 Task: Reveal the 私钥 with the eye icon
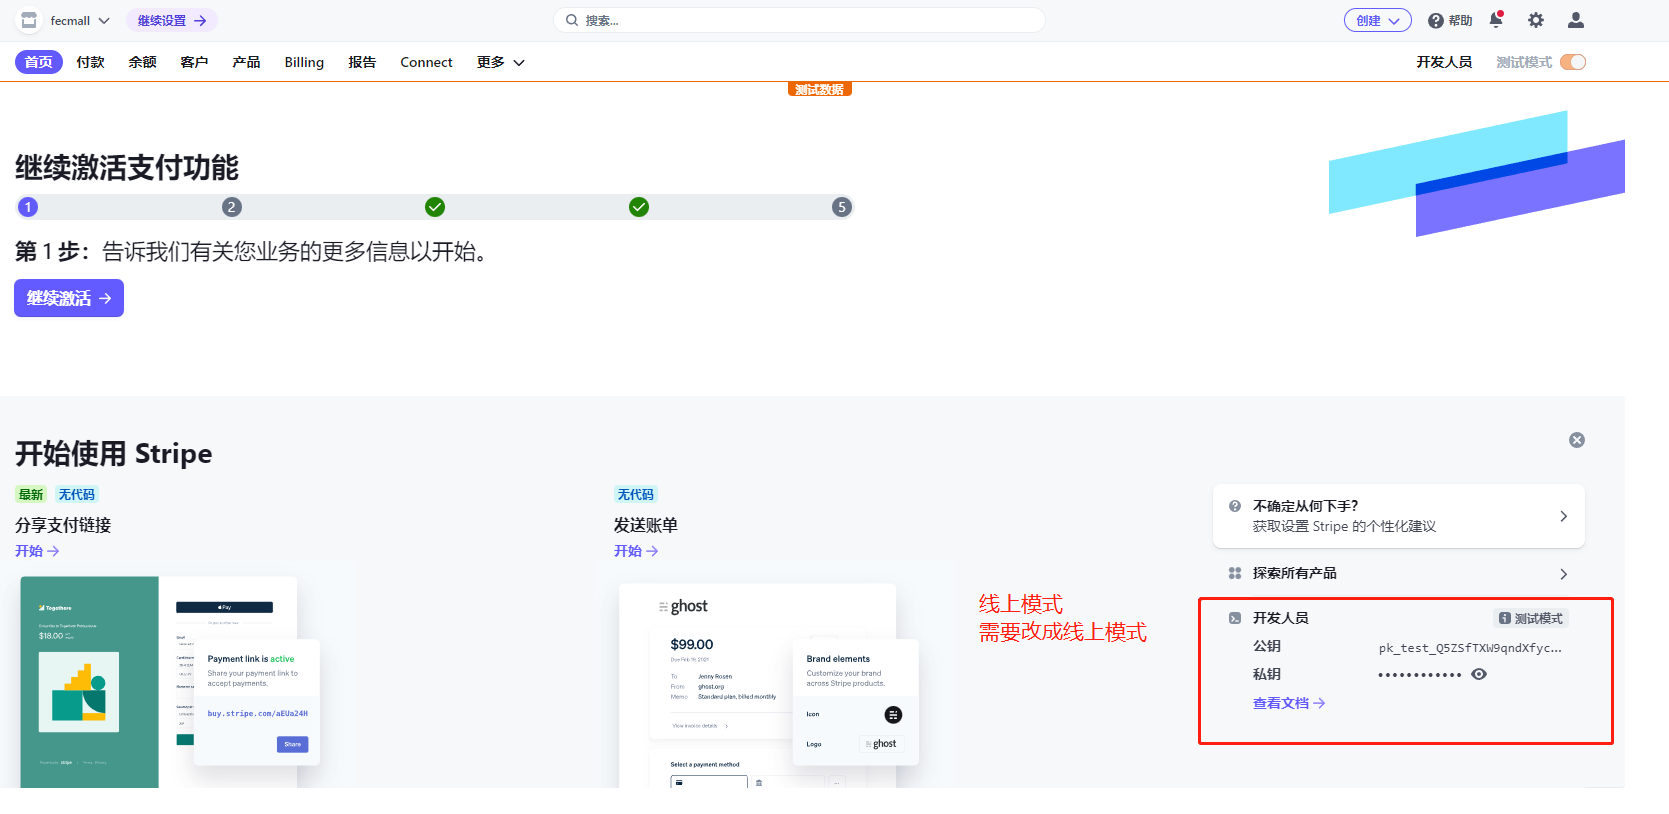(1479, 675)
